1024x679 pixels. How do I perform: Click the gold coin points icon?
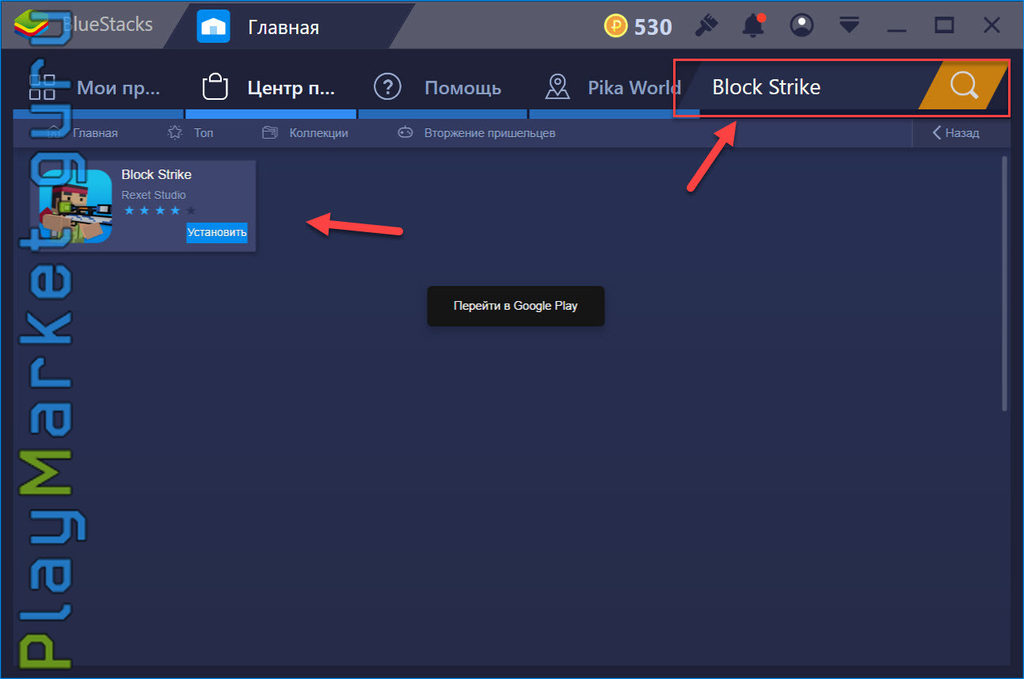click(x=615, y=26)
